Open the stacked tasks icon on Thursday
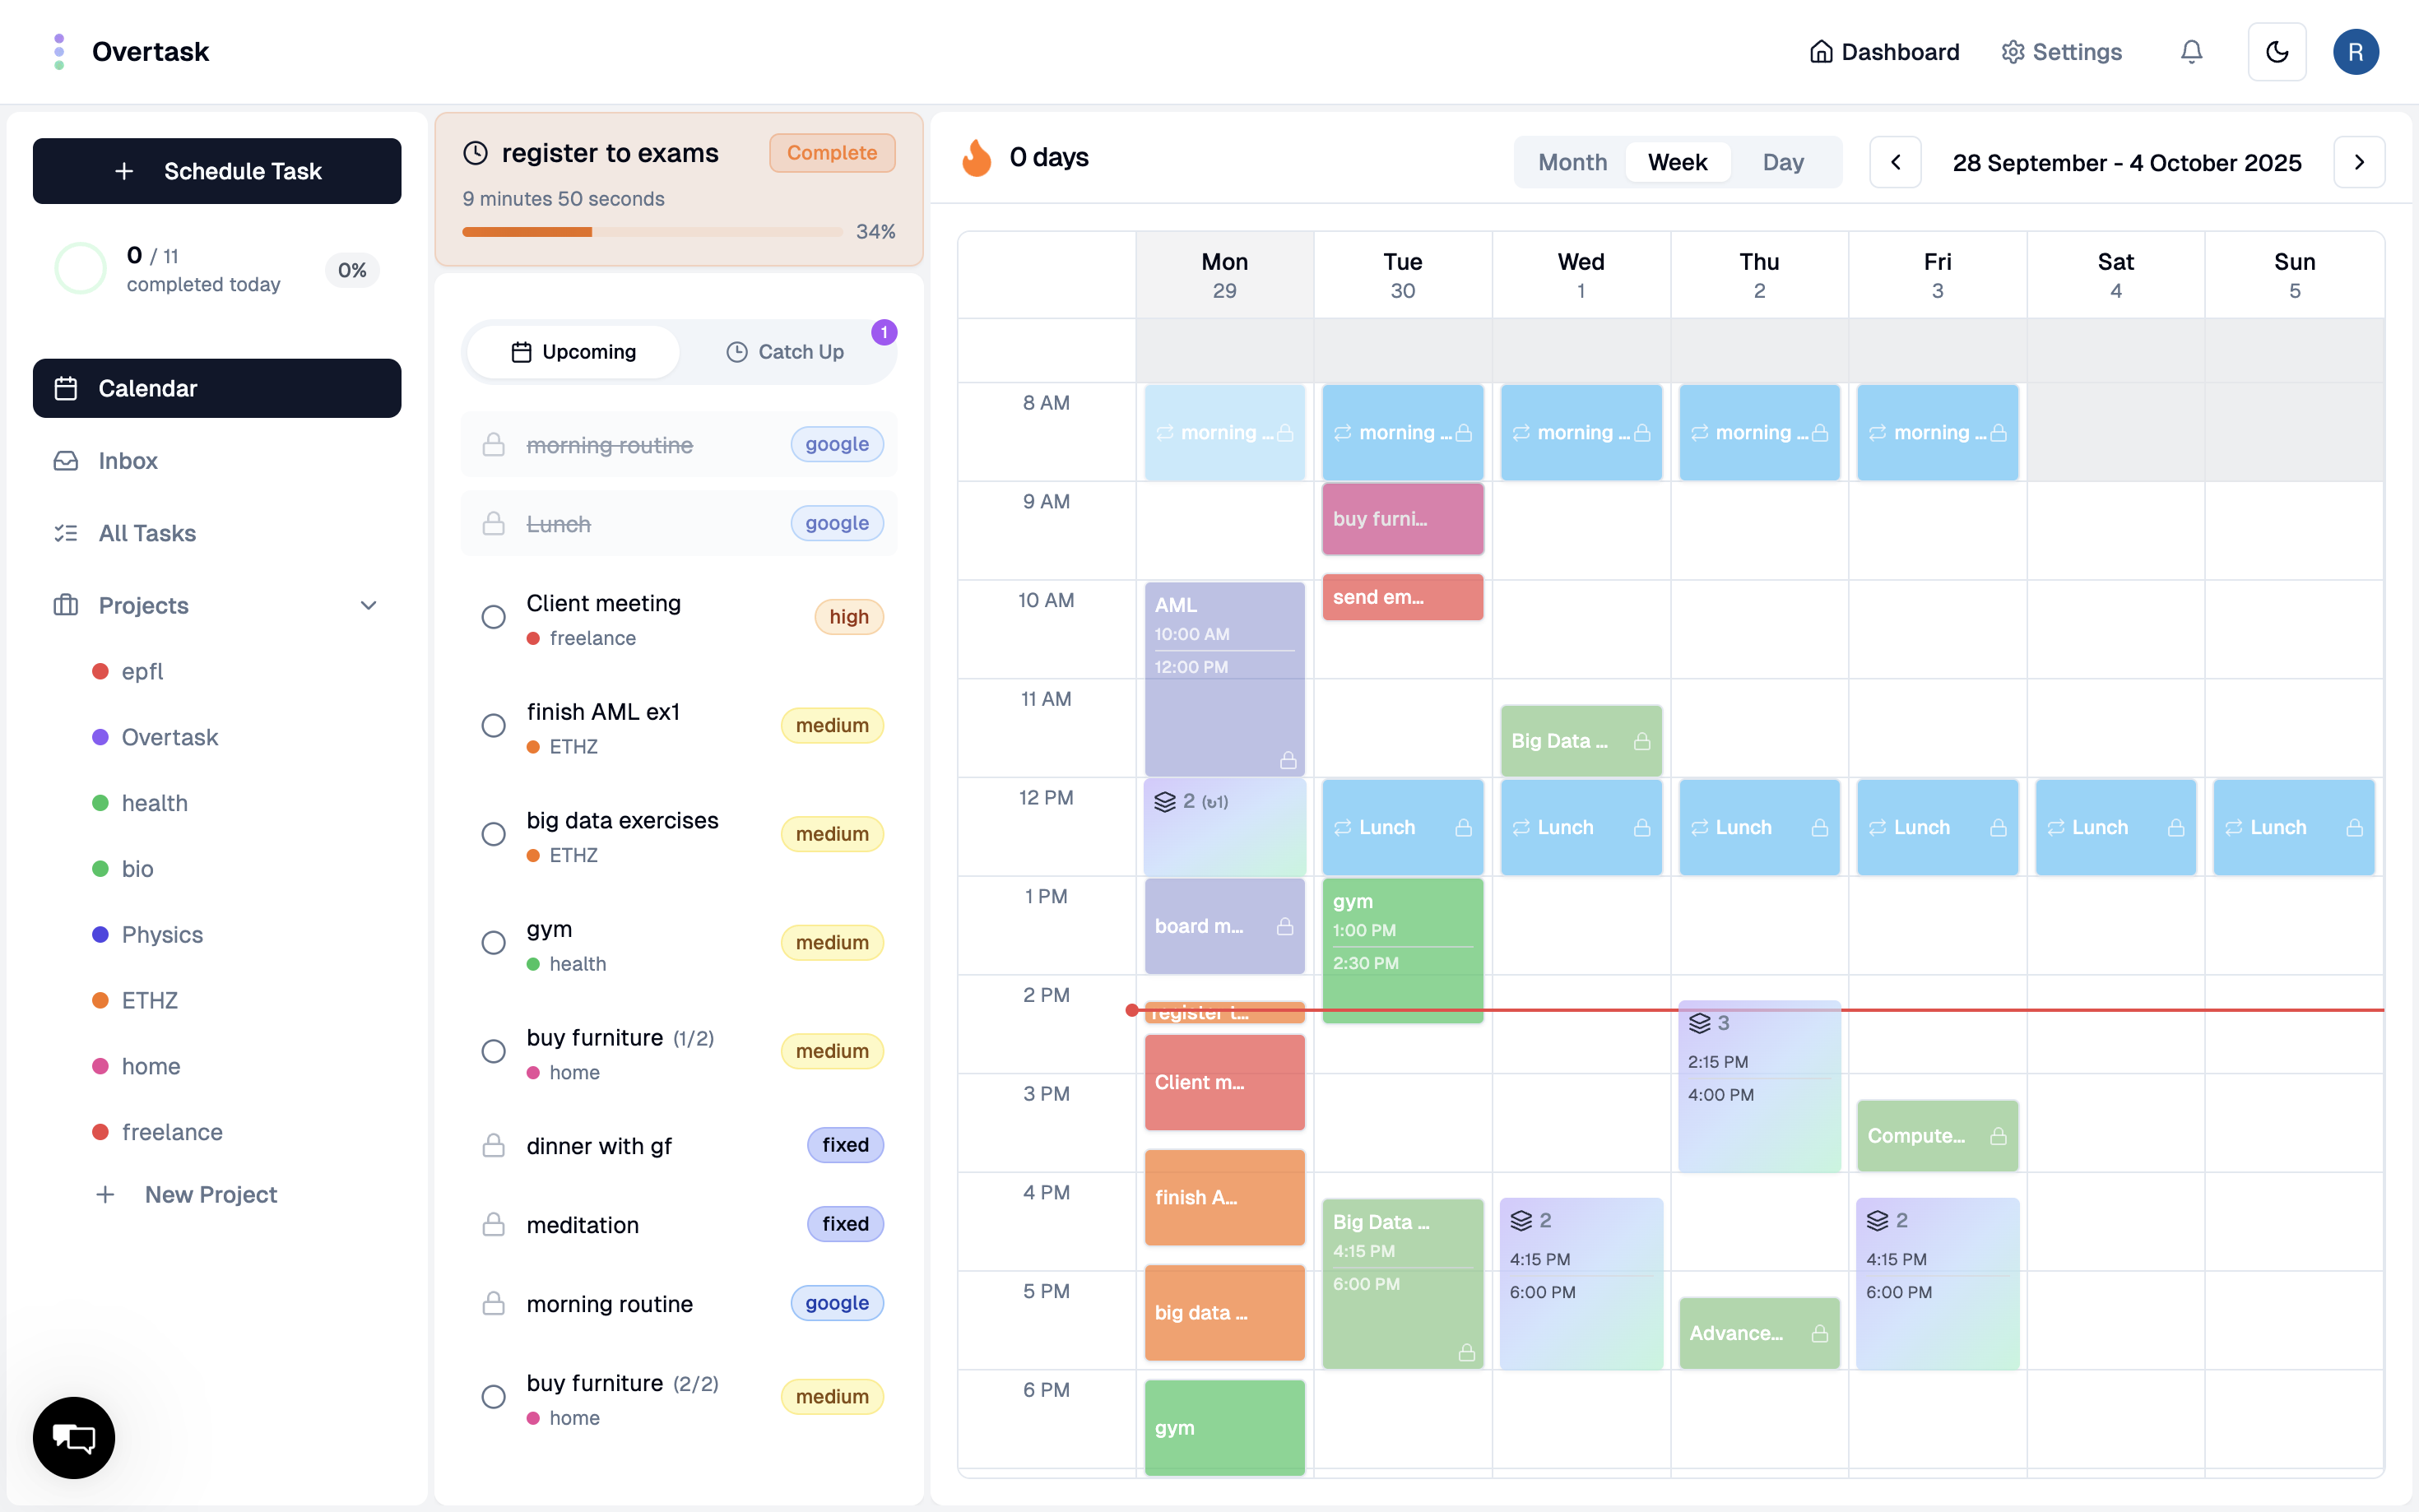The image size is (2419, 1512). click(x=1699, y=1023)
